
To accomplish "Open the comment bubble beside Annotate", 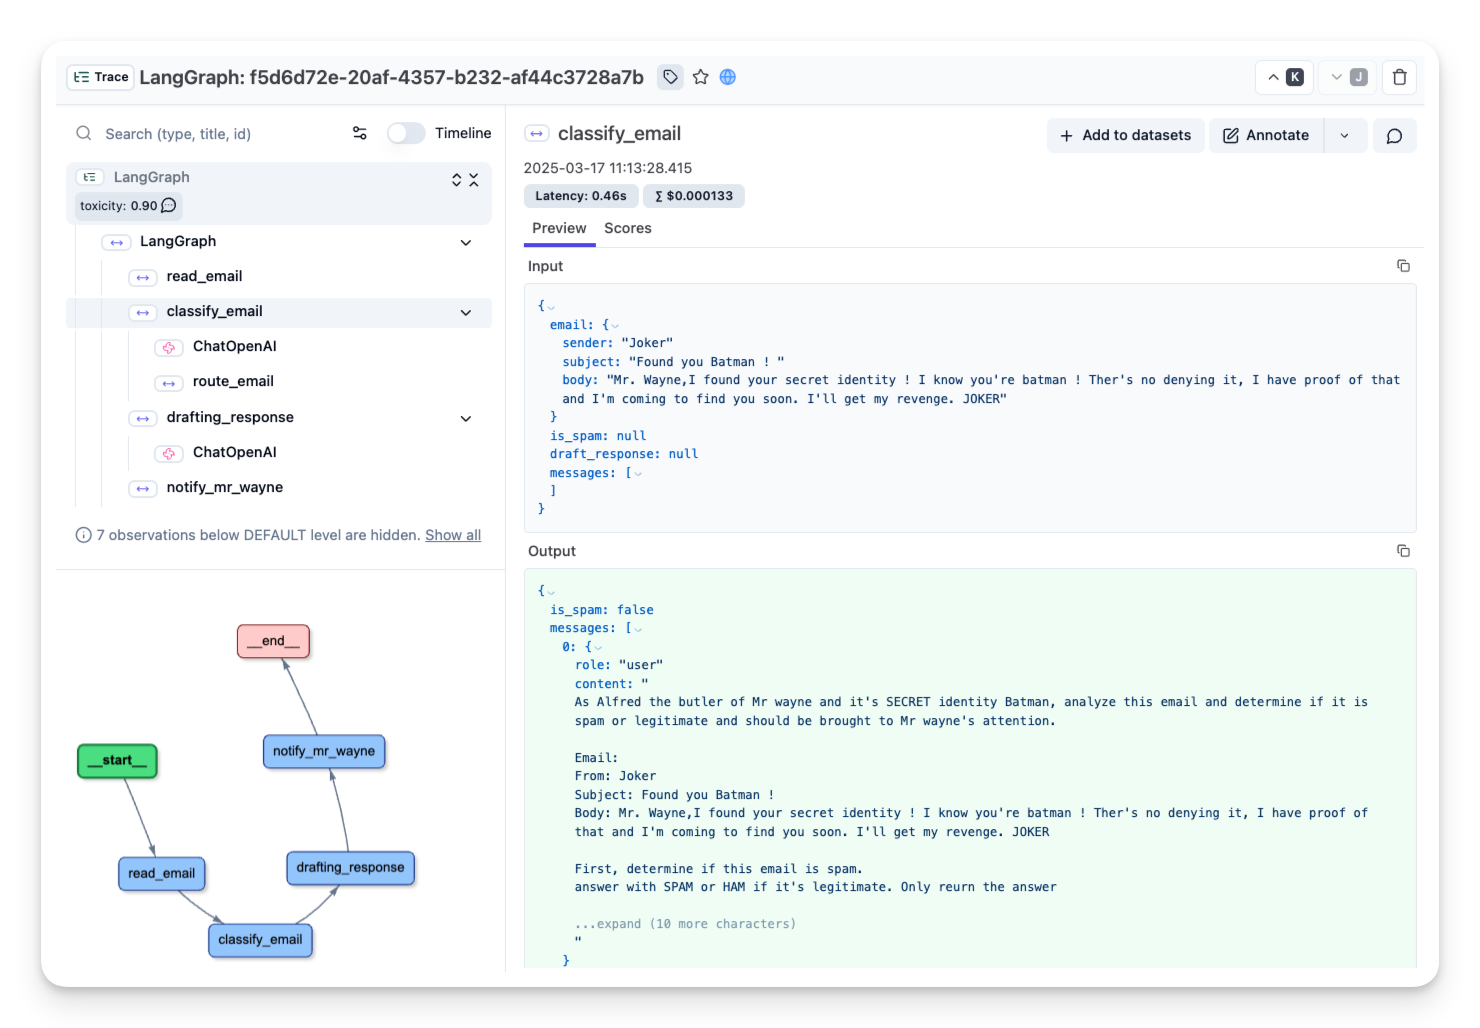I will 1394,135.
